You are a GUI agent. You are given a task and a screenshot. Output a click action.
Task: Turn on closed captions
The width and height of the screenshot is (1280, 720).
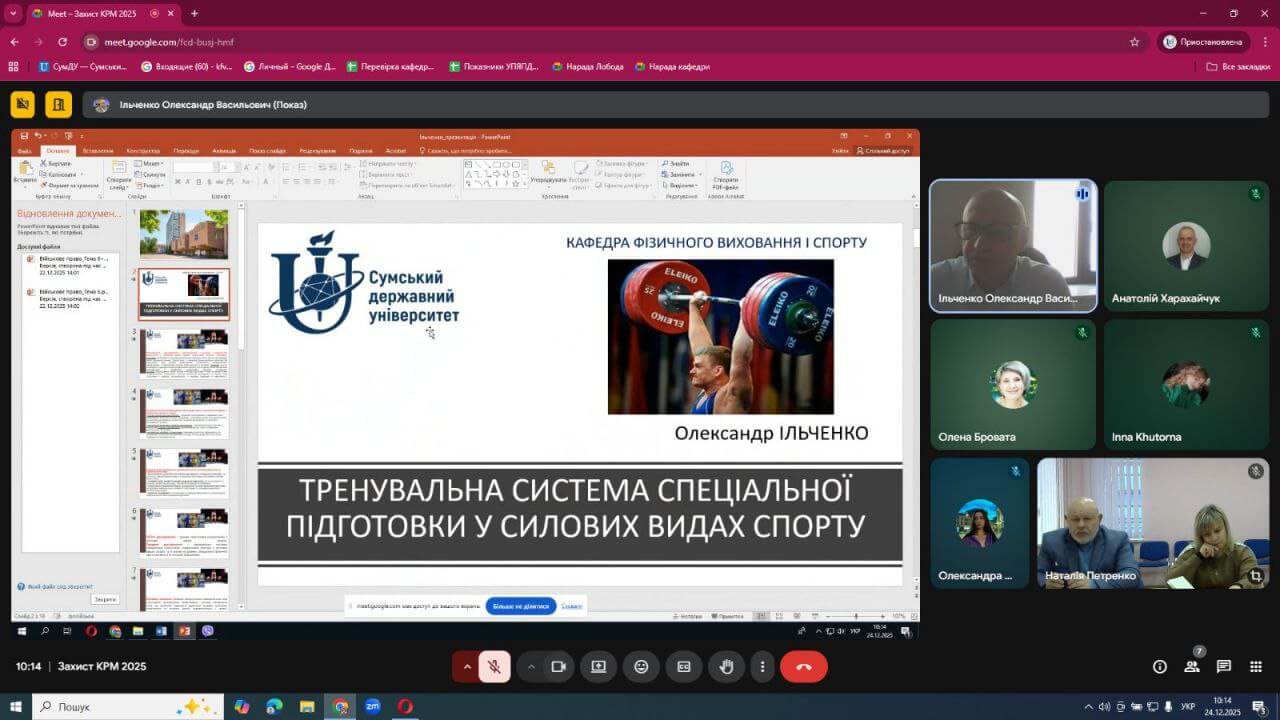(684, 667)
